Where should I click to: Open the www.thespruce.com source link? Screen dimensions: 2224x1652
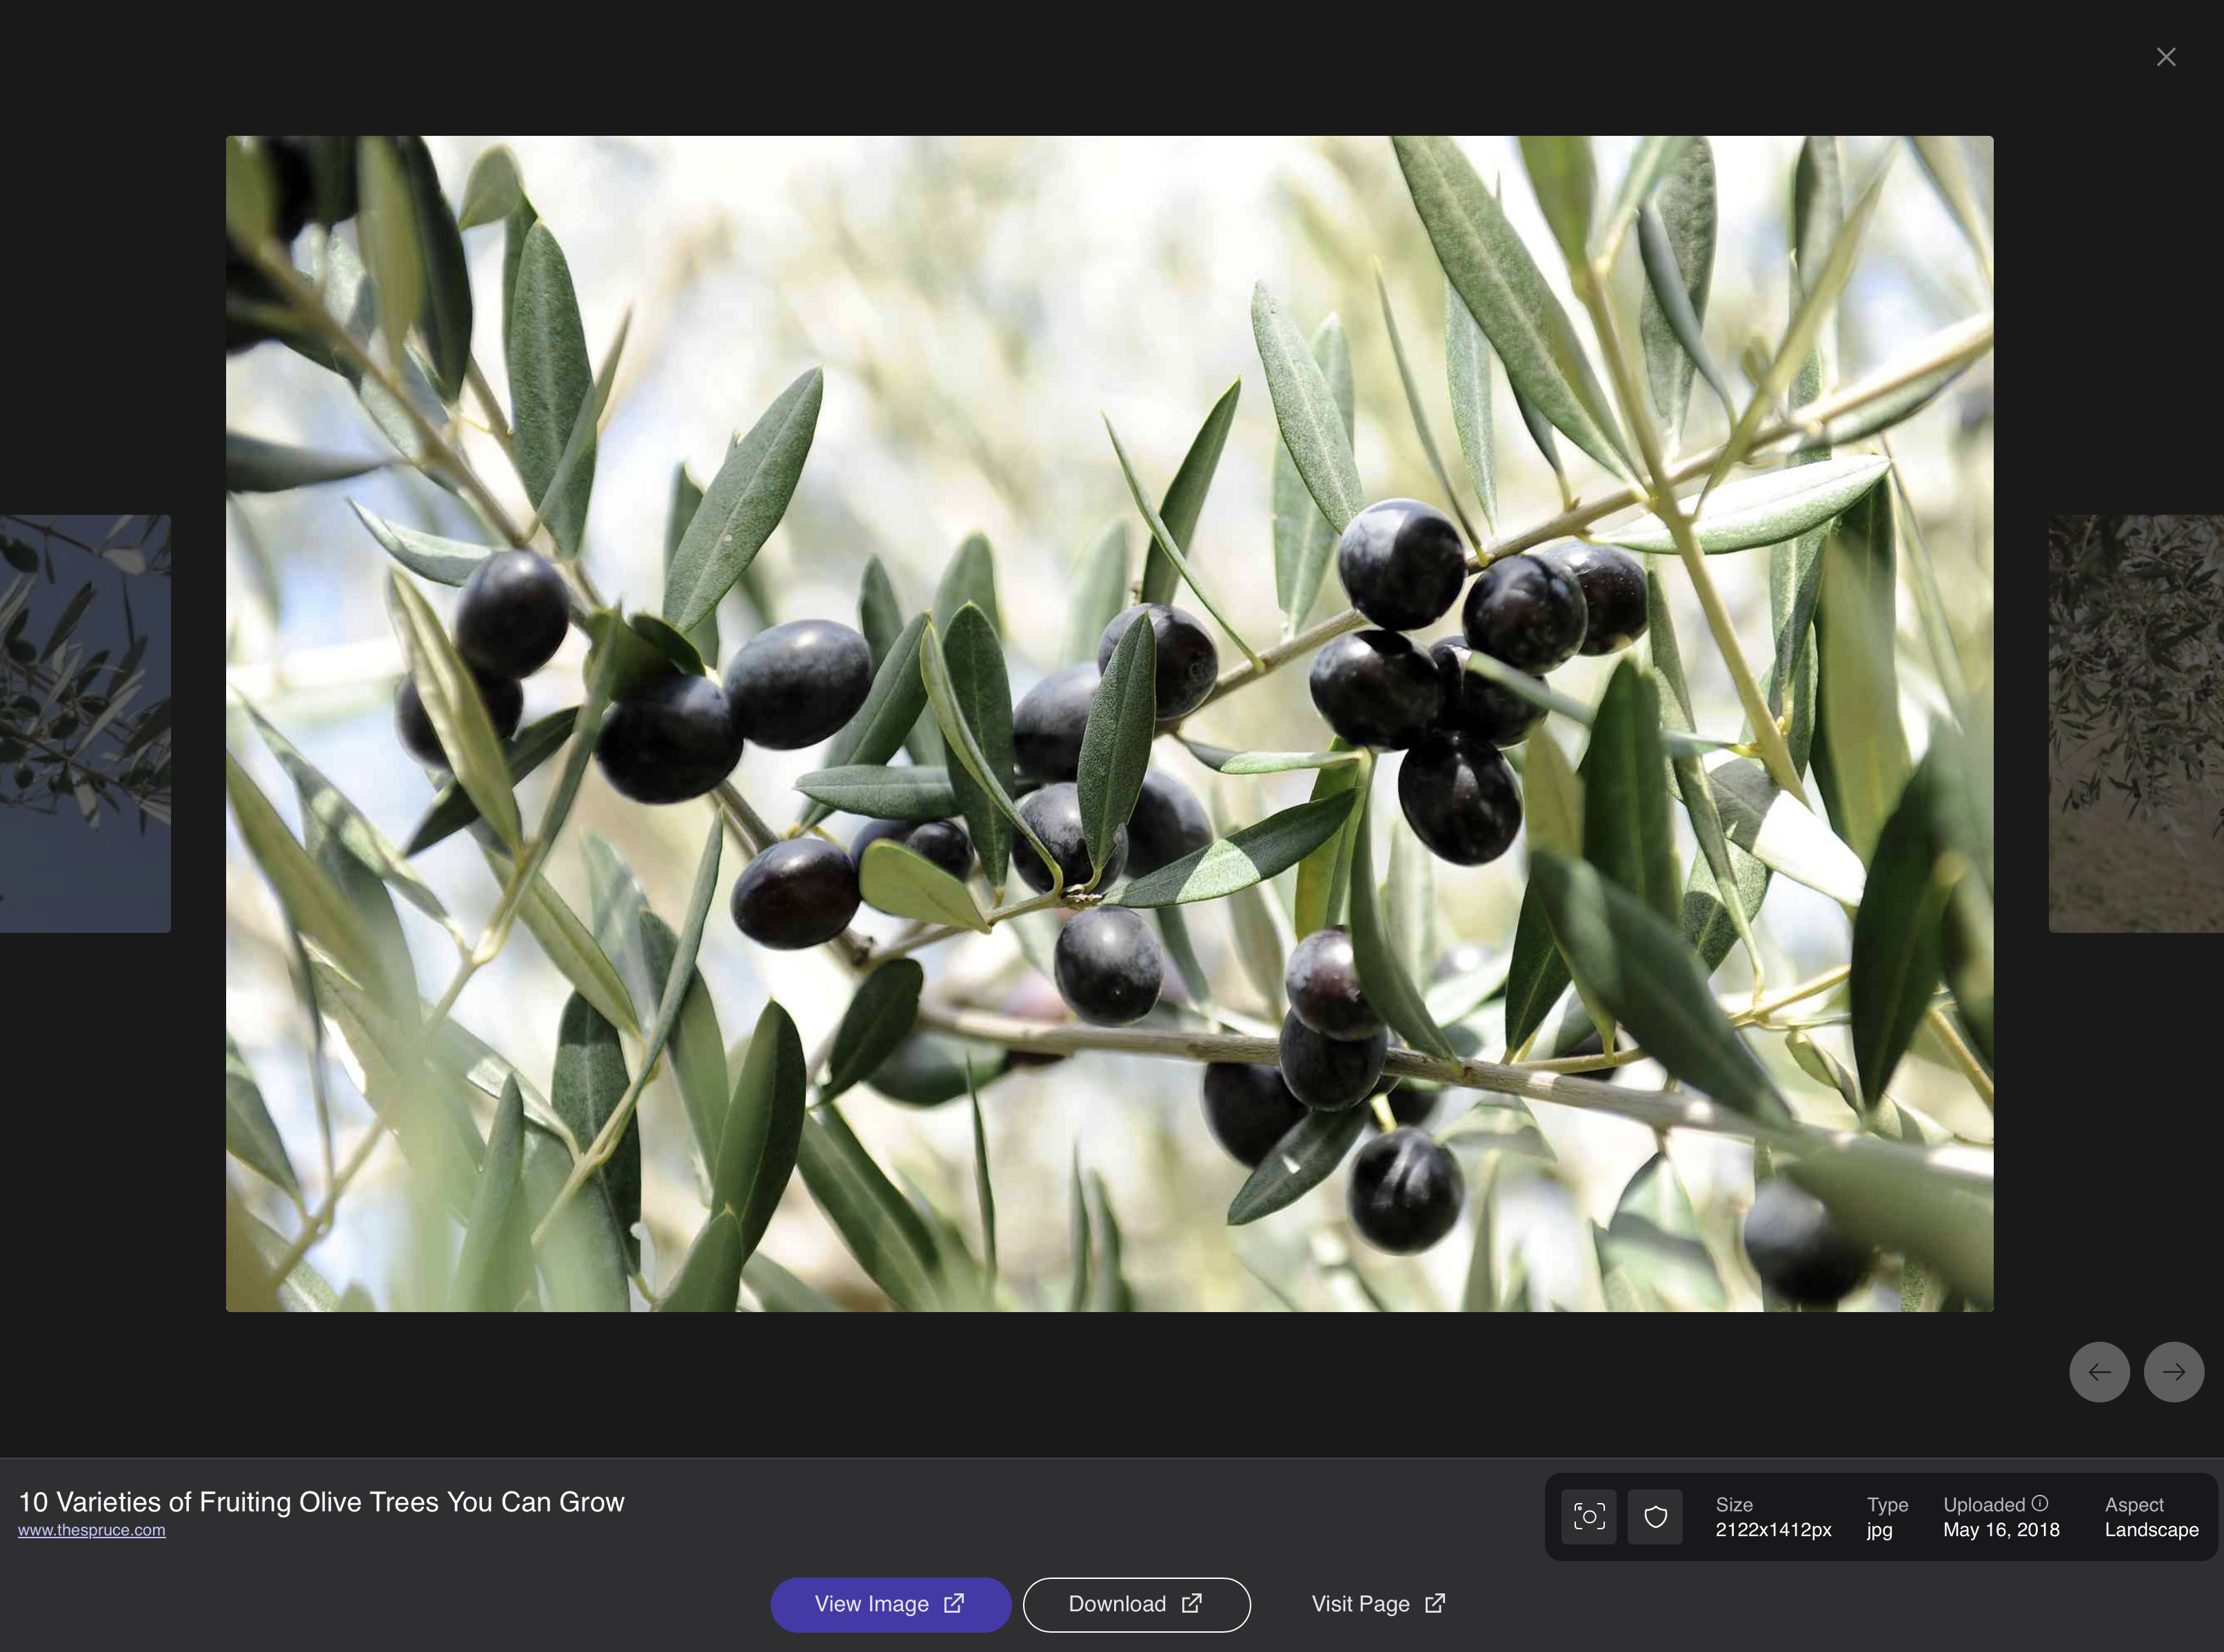(92, 1530)
